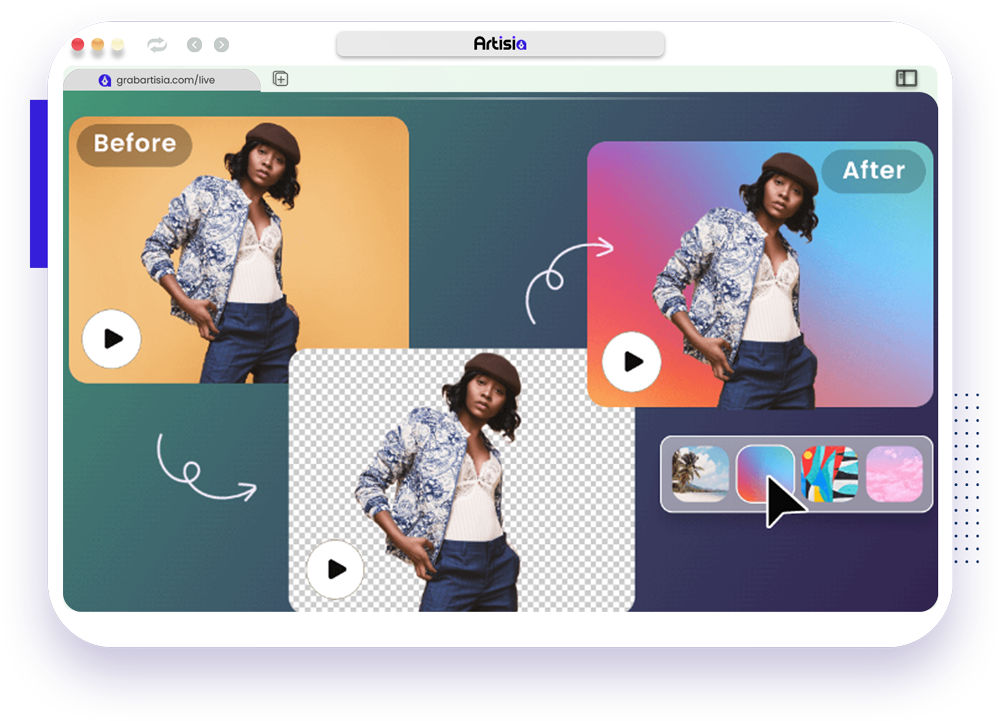This screenshot has width=1000, height=721.
Task: Click the Artisia address bar
Action: tap(500, 44)
